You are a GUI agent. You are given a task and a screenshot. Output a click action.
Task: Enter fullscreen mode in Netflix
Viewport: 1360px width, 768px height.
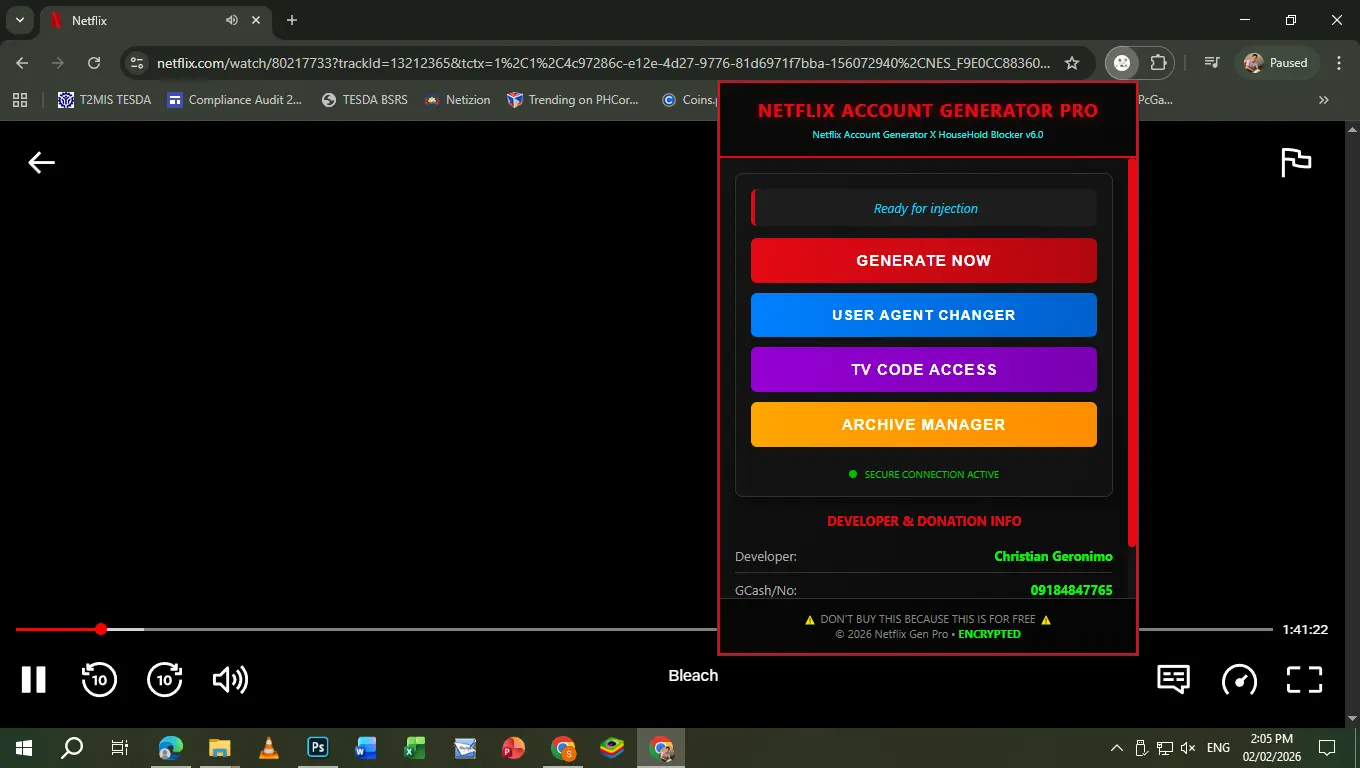[x=1305, y=680]
